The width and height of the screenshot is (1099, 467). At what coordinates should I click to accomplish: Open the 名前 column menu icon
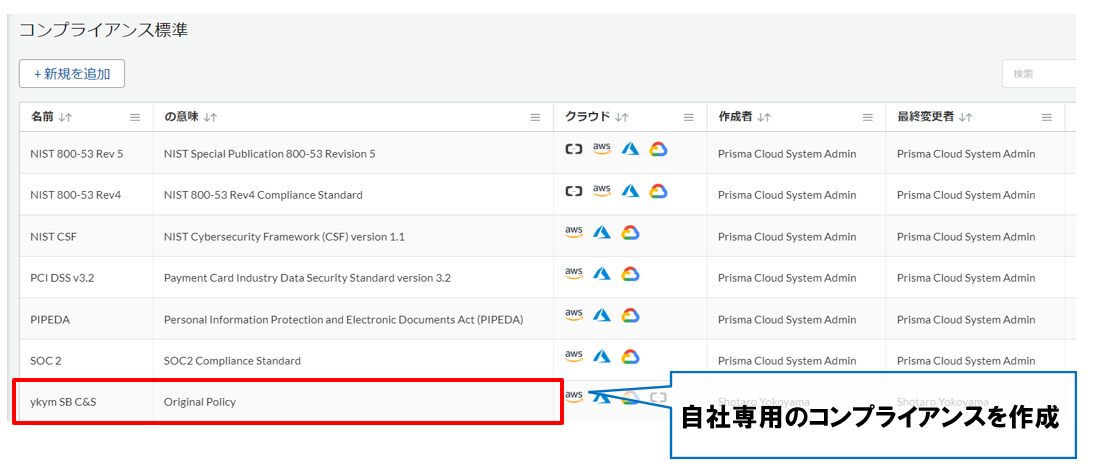tap(135, 118)
